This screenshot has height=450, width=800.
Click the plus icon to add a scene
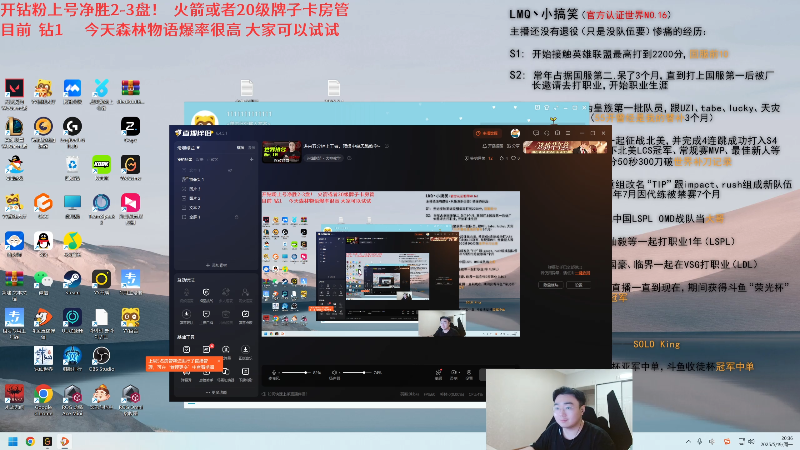pos(252,160)
